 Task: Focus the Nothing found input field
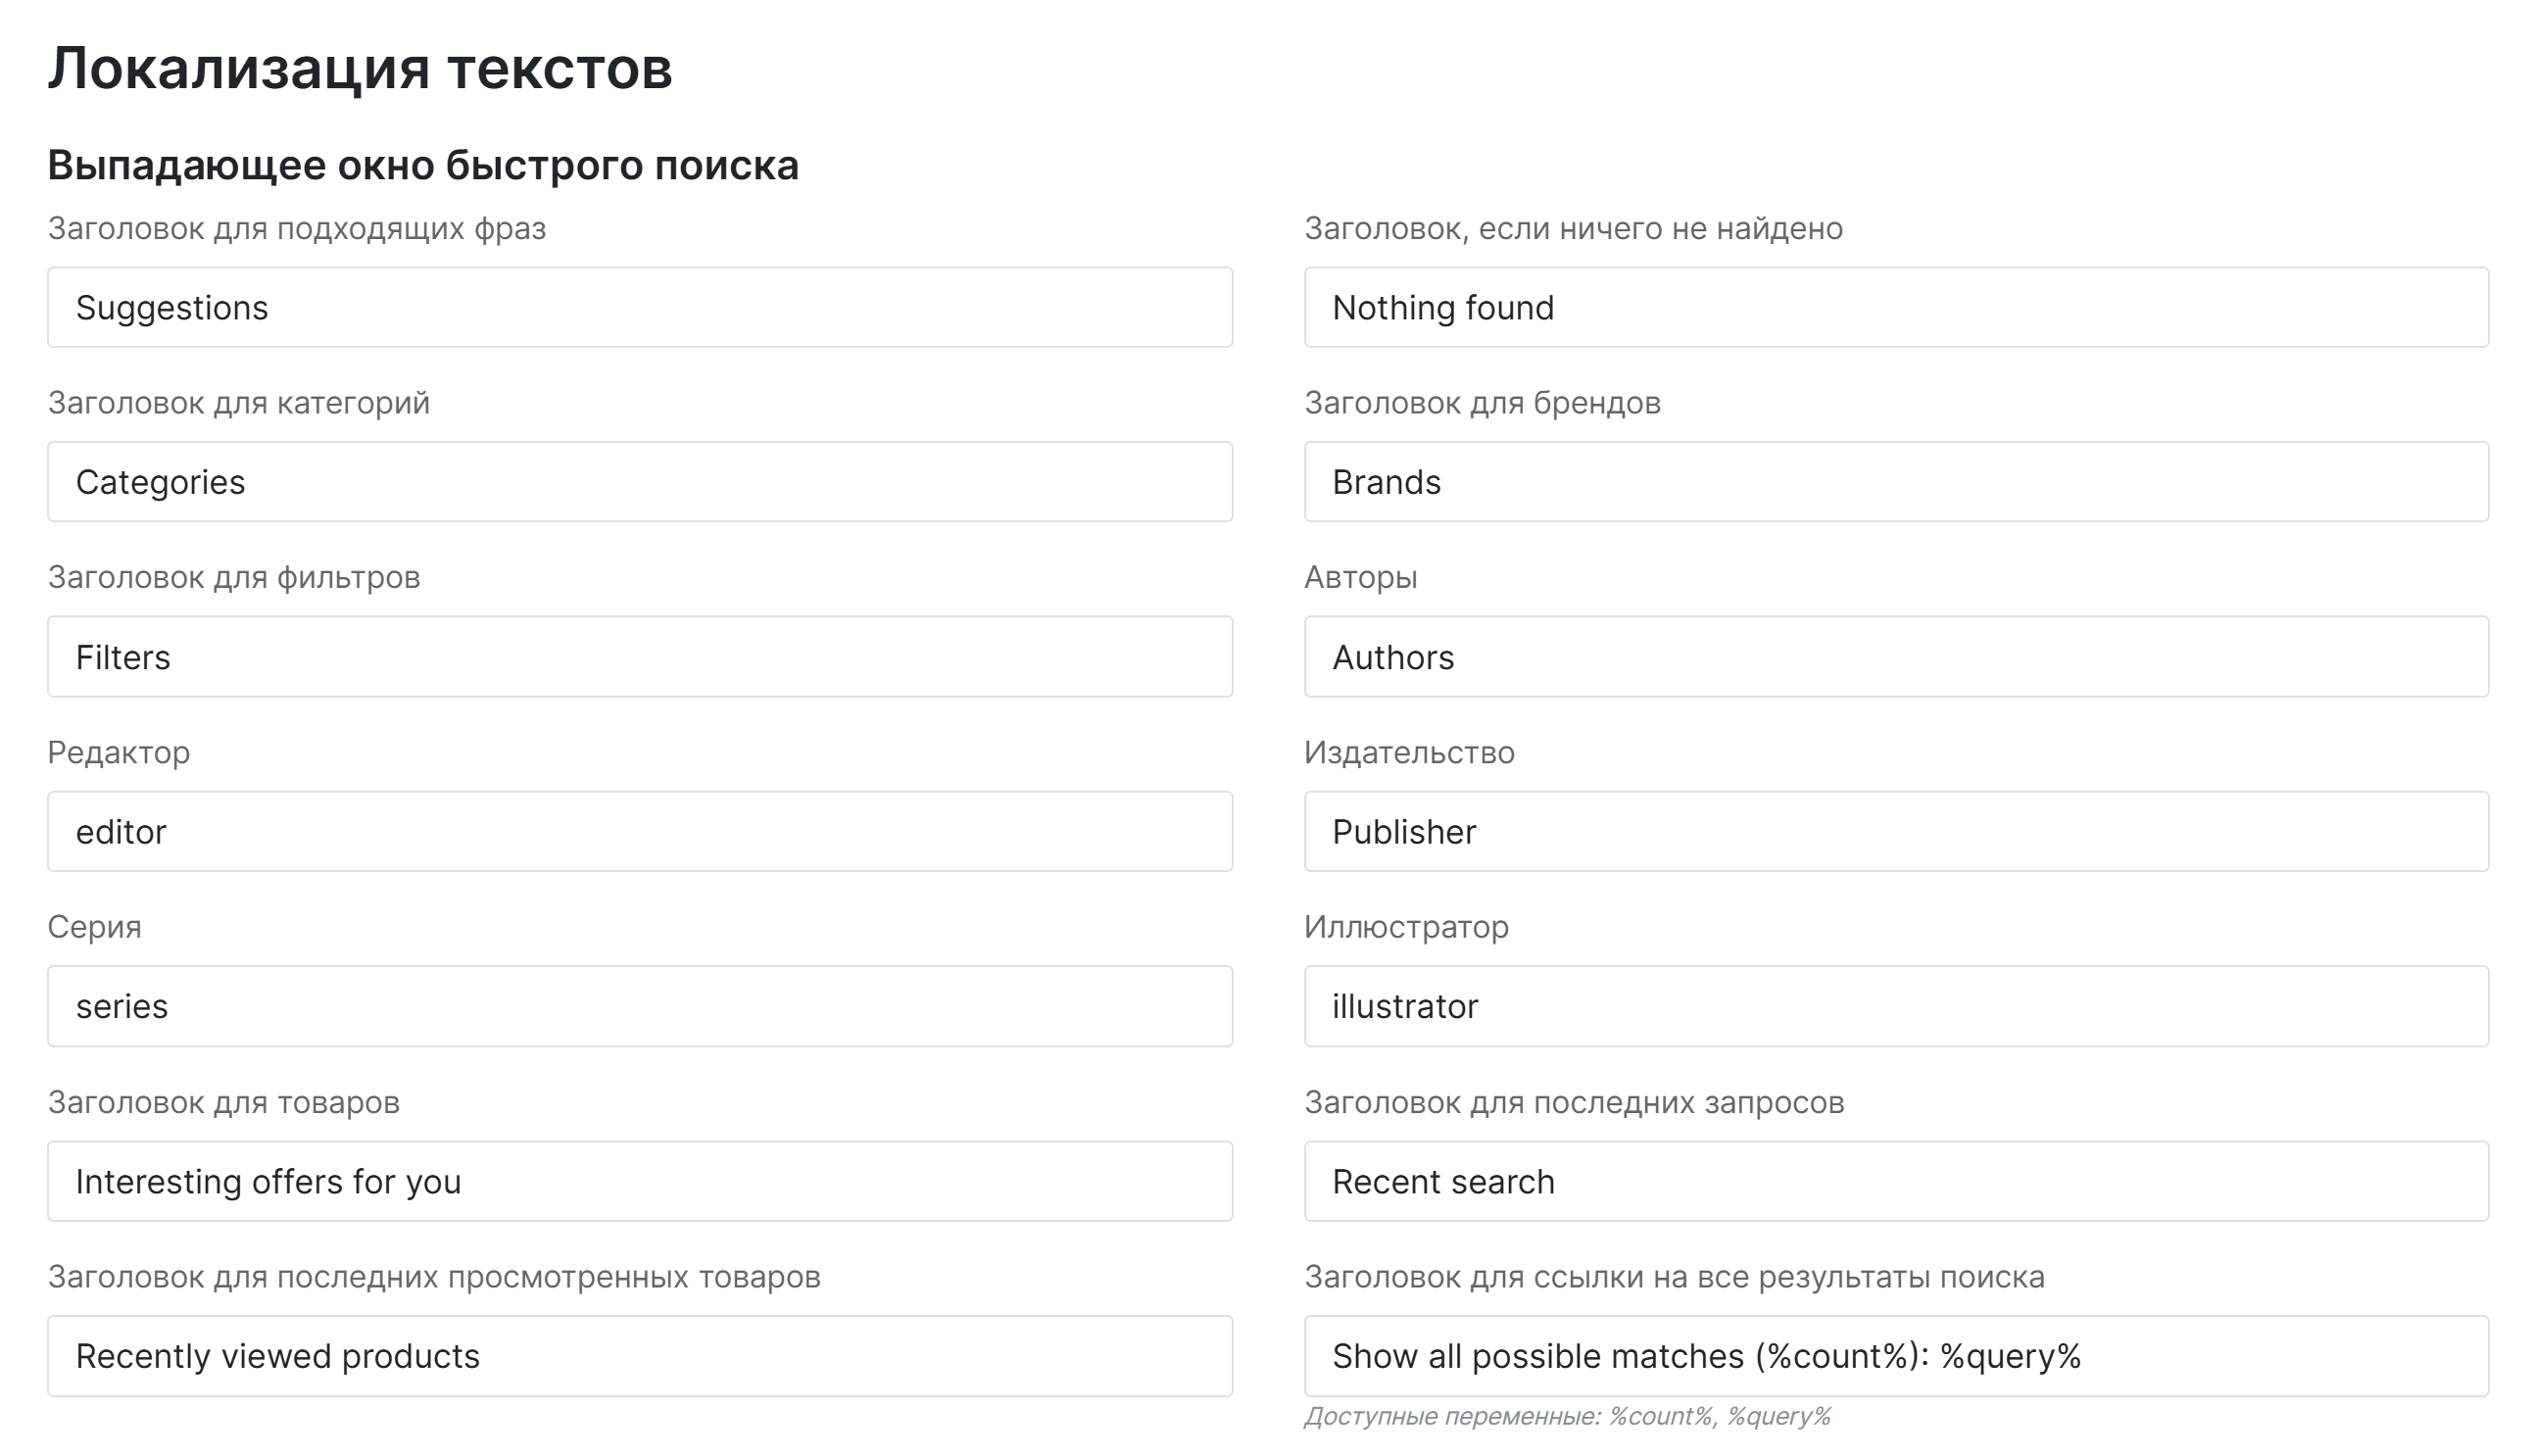pos(1896,307)
